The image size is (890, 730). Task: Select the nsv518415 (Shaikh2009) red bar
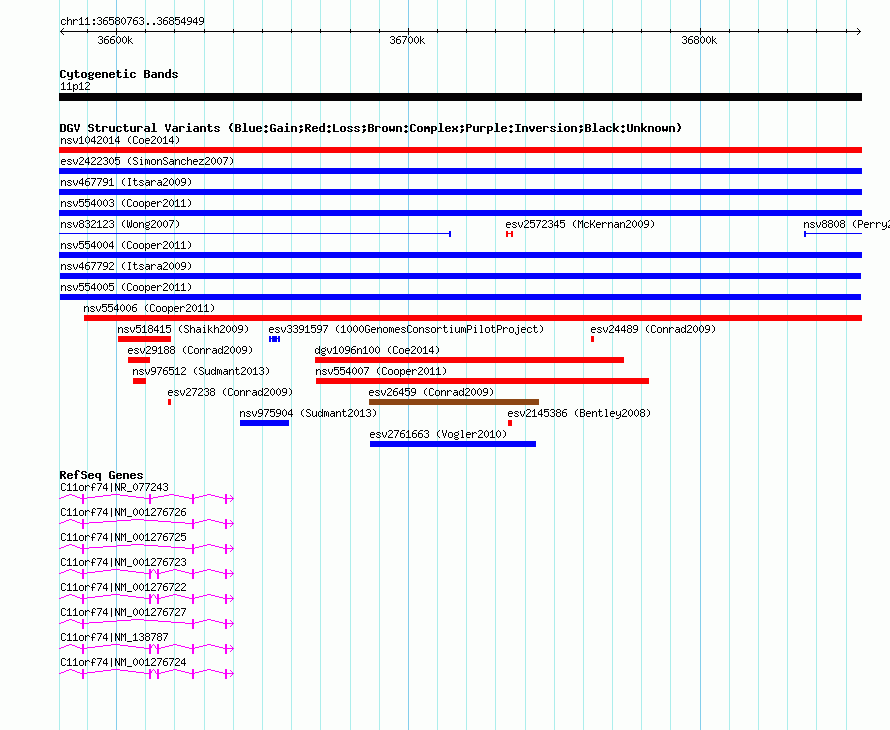point(145,339)
